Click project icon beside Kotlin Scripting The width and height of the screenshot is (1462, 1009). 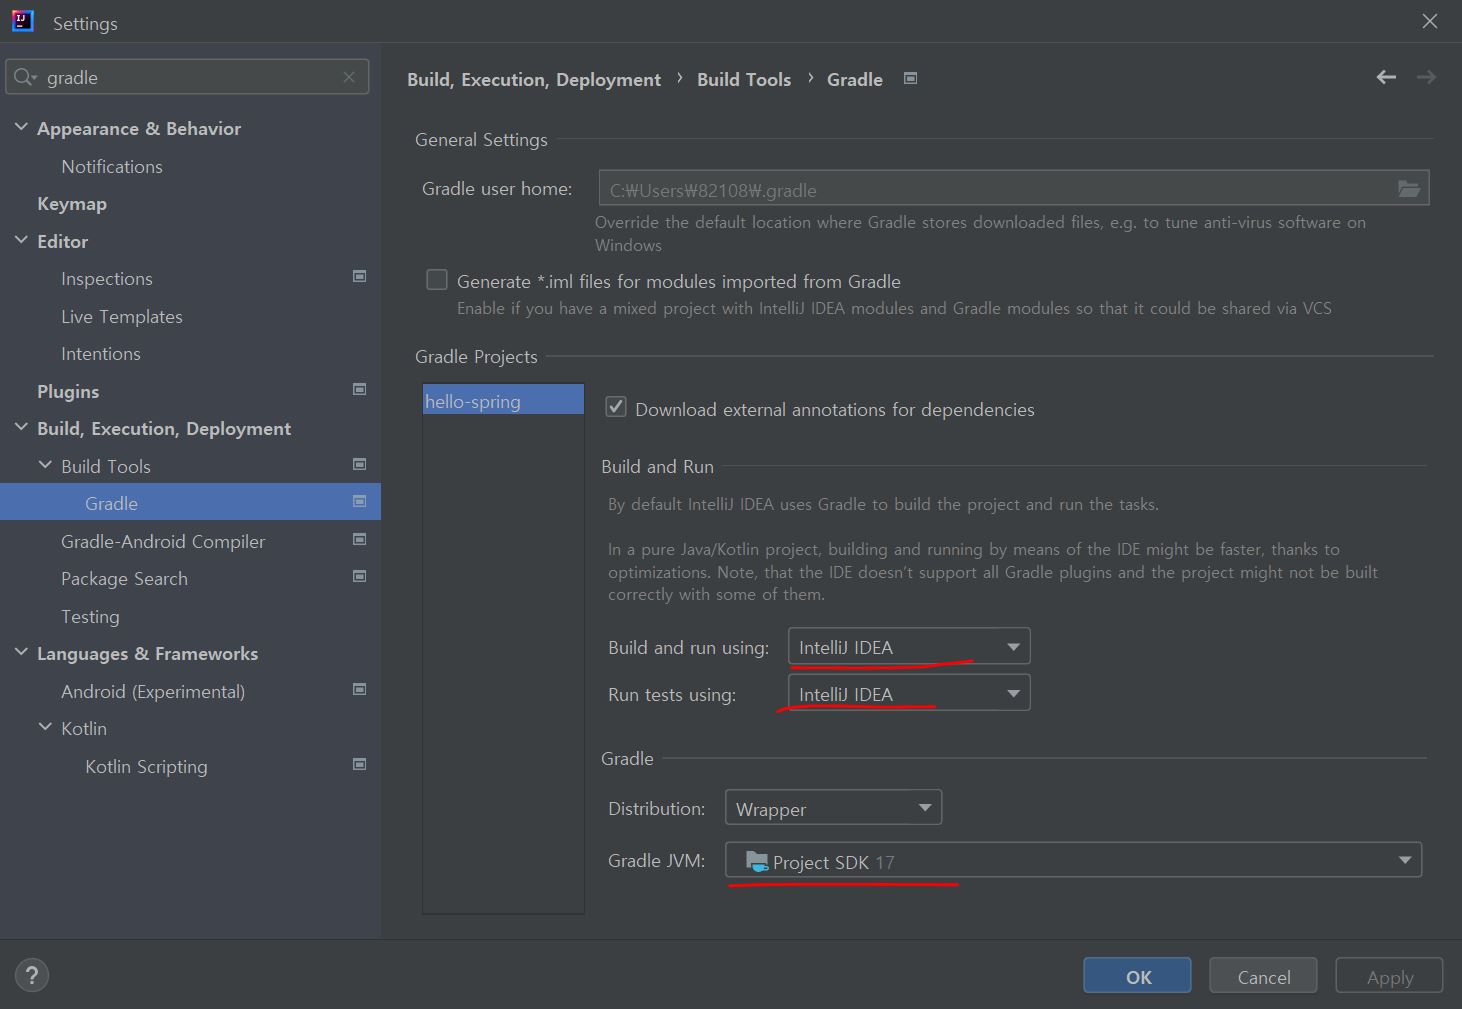(360, 764)
